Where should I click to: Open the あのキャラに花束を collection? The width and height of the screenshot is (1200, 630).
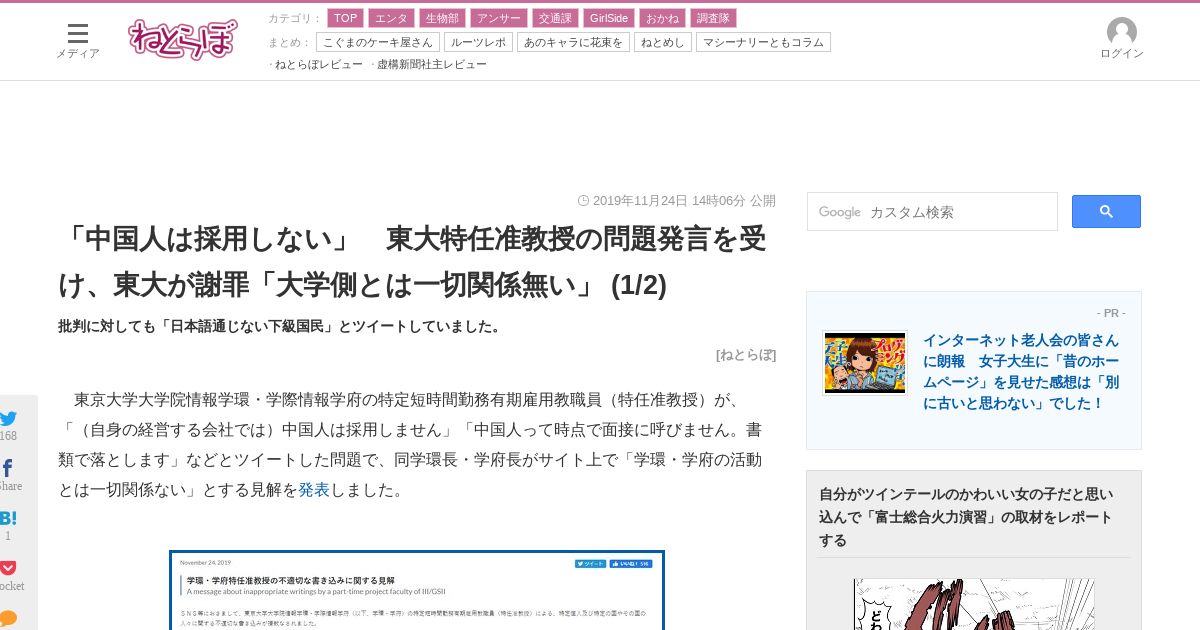[x=573, y=42]
